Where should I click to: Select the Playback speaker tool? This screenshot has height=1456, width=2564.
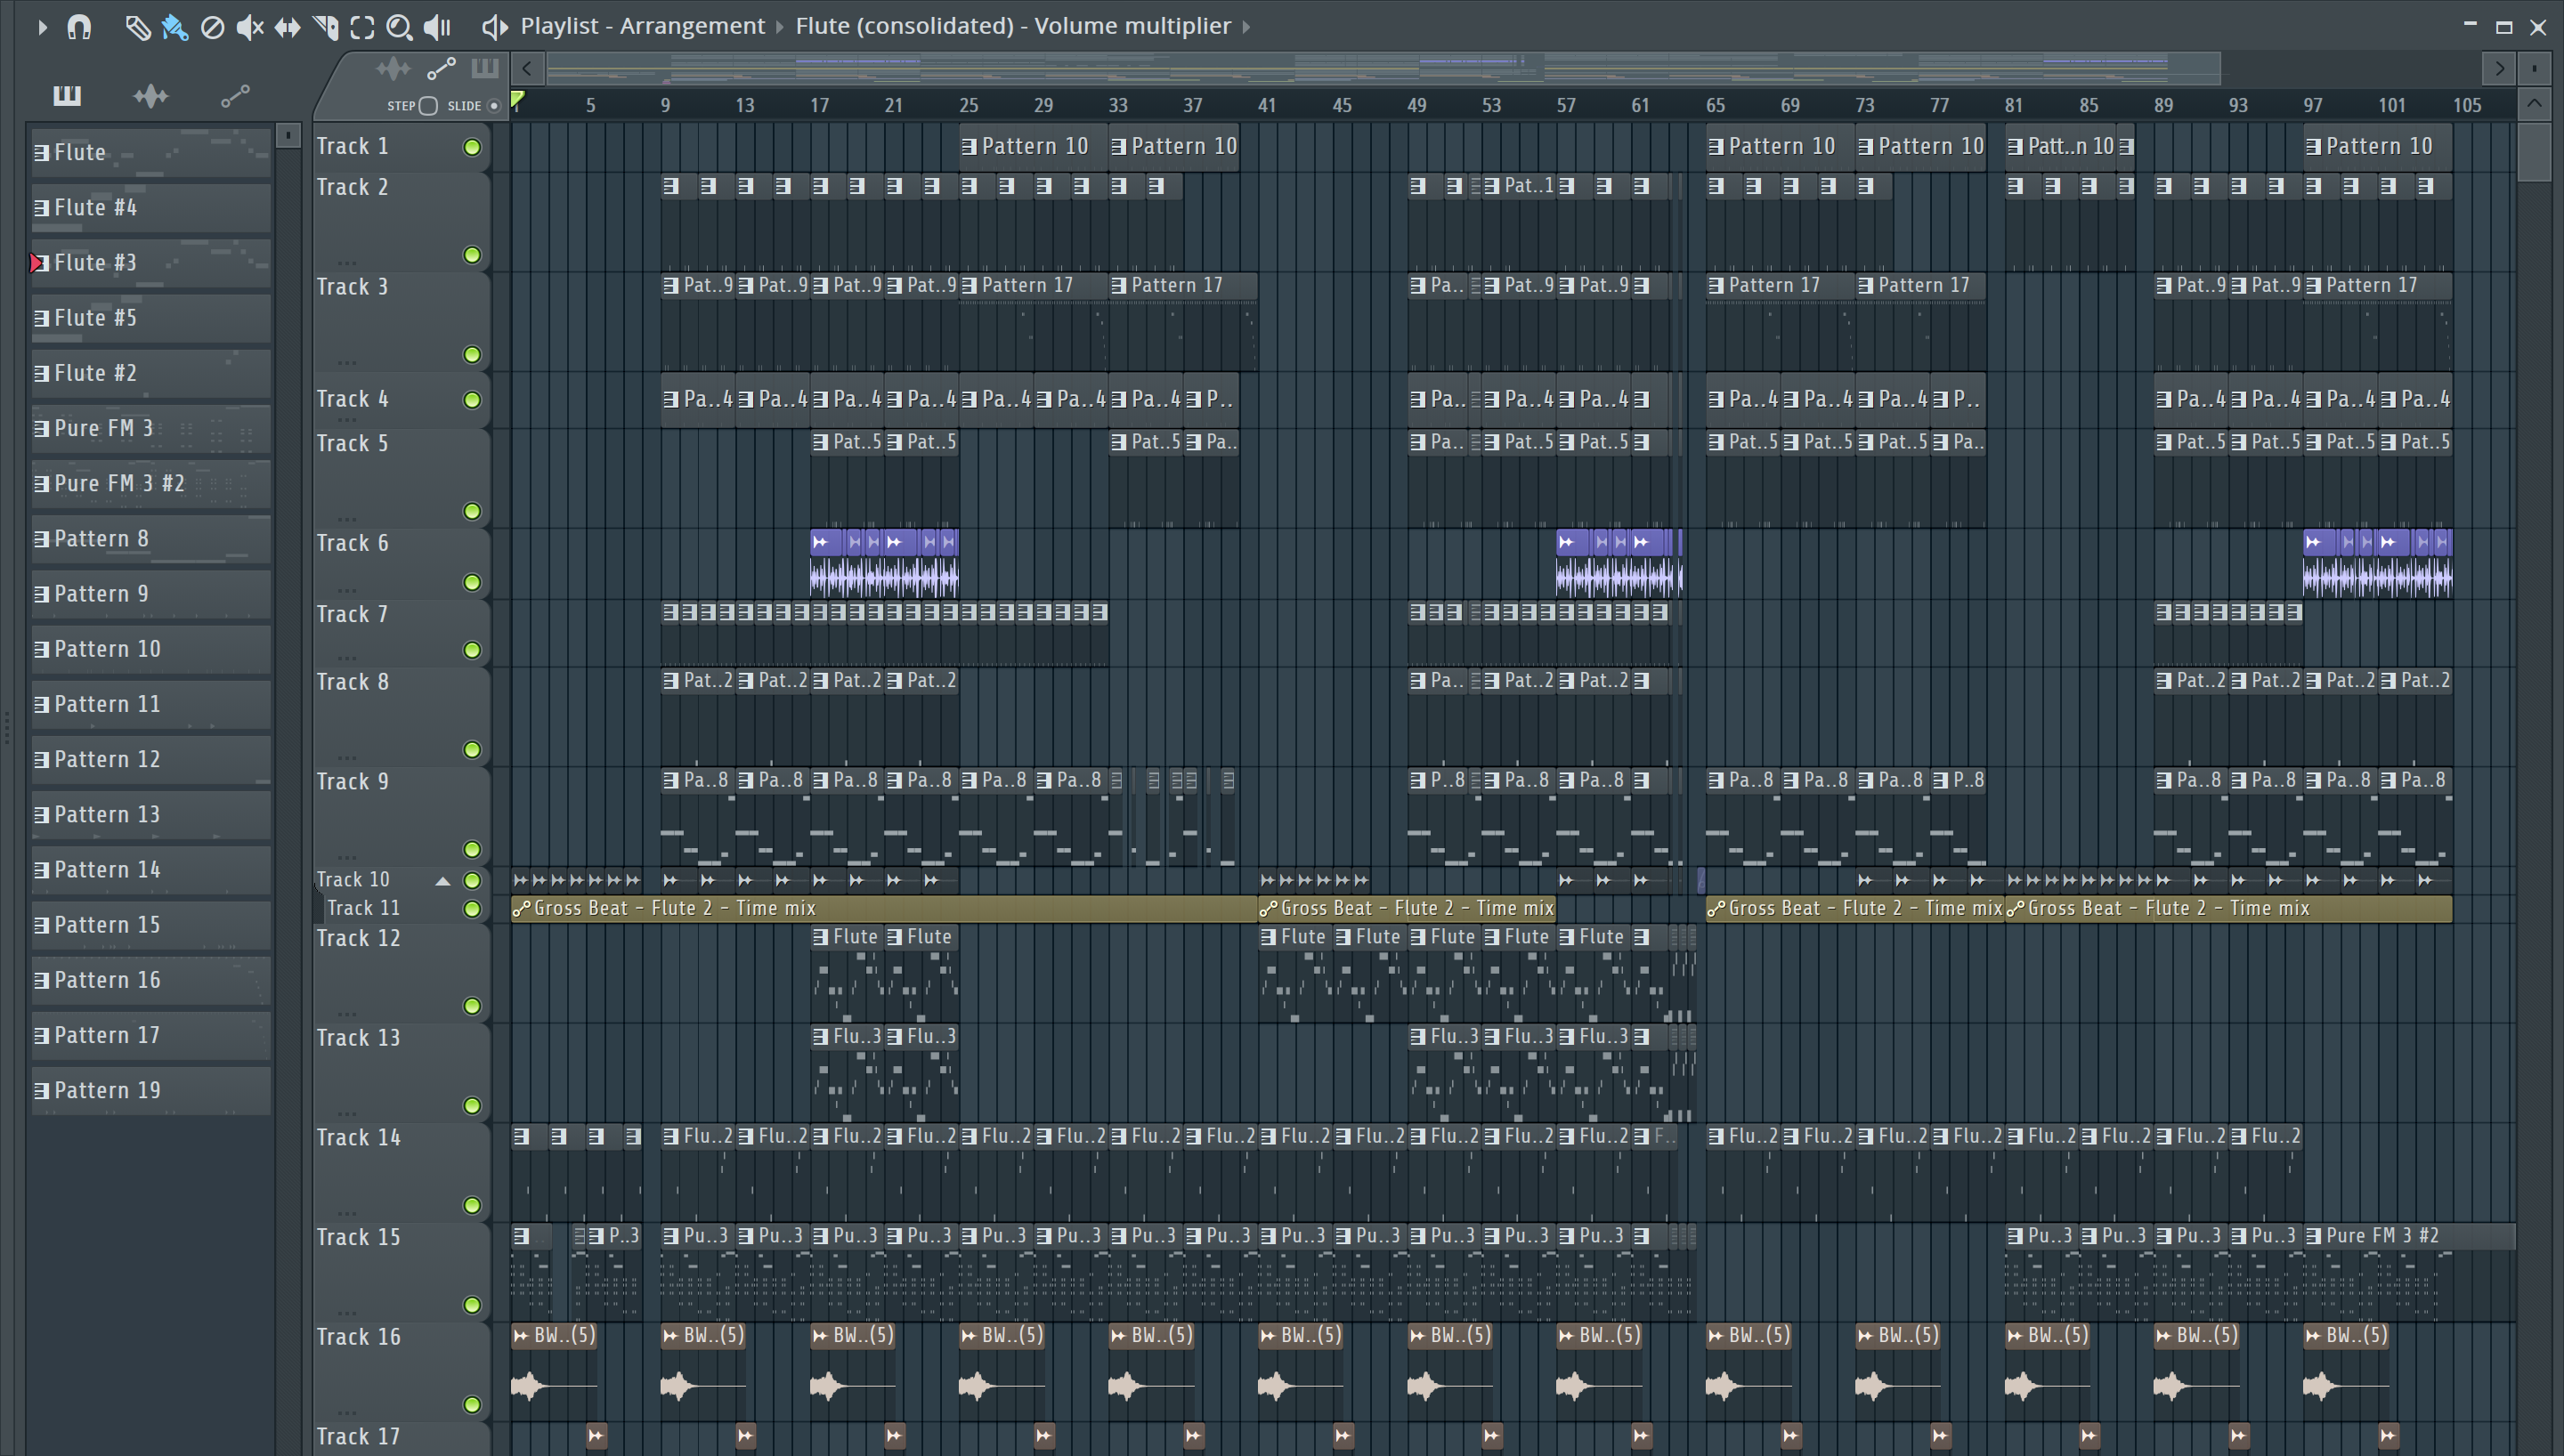point(437,27)
